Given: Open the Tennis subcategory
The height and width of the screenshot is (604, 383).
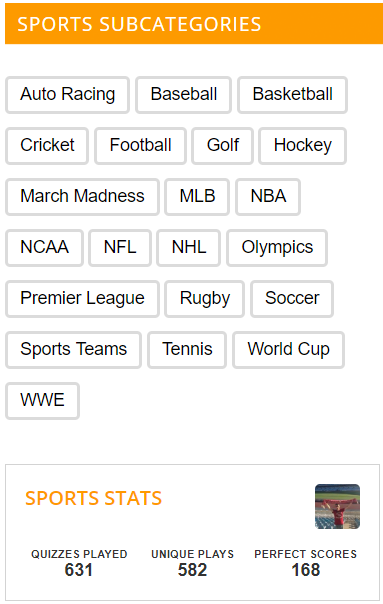Looking at the screenshot, I should [187, 350].
